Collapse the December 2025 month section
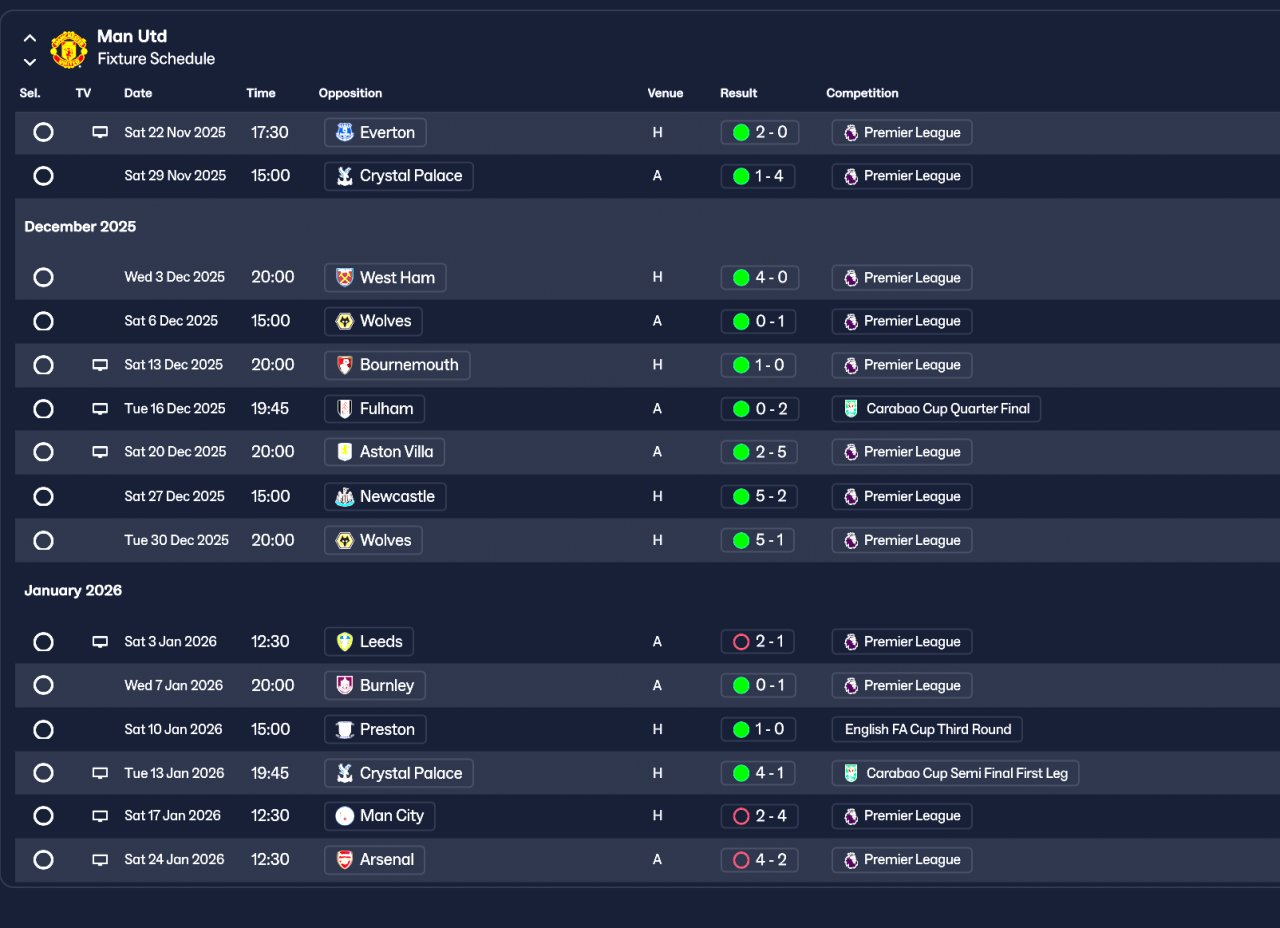This screenshot has height=928, width=1280. (80, 227)
